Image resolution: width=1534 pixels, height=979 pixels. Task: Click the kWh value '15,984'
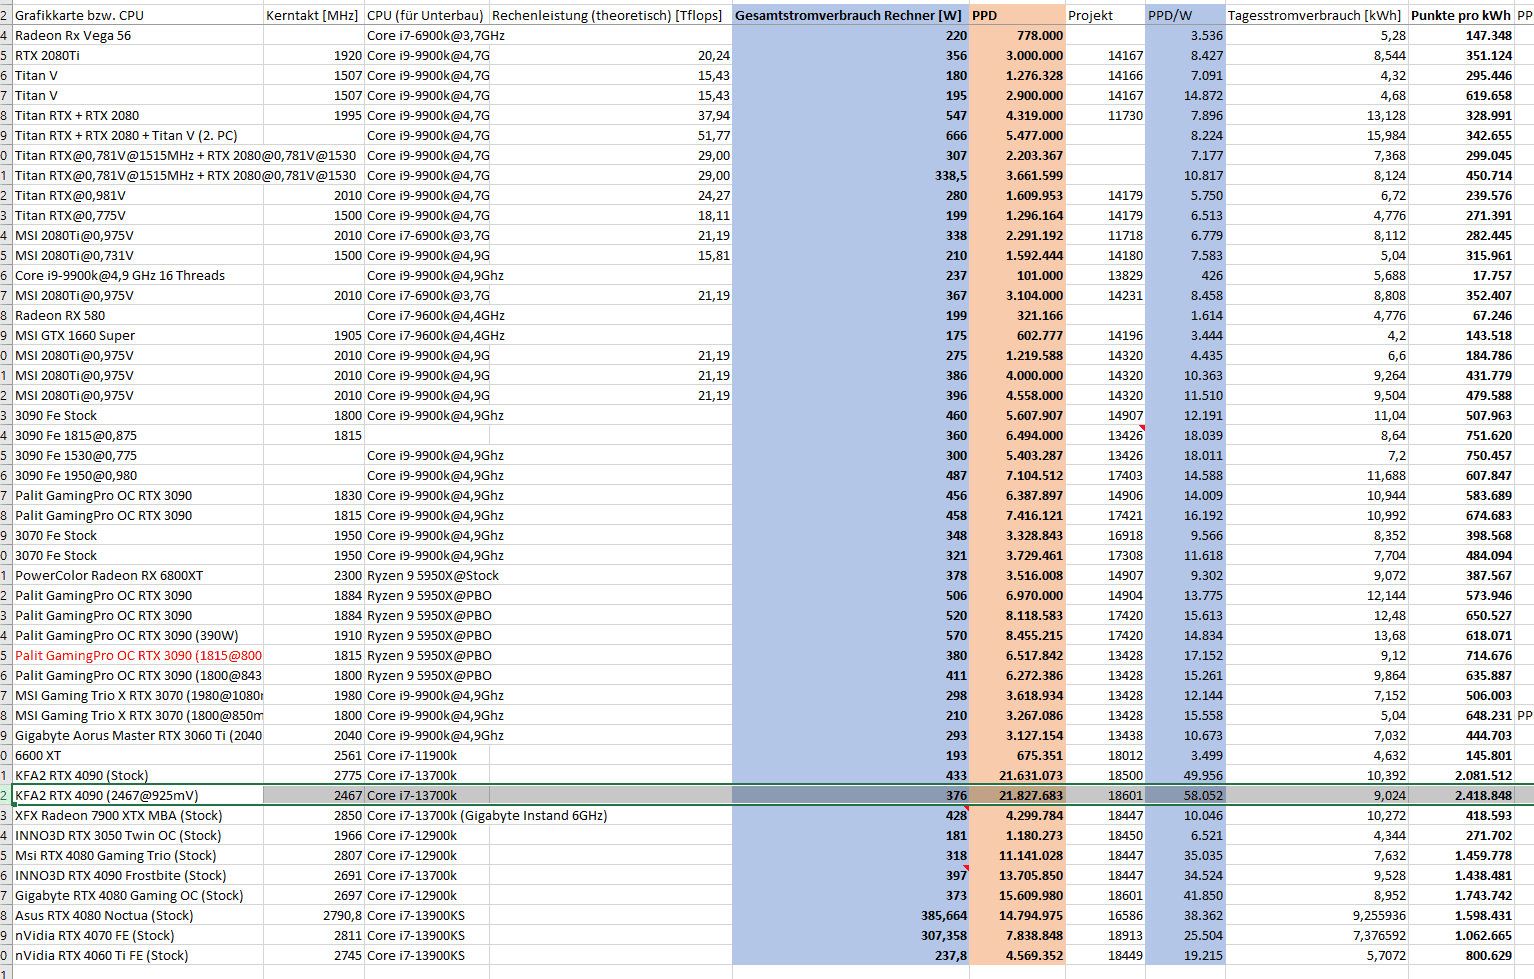[1316, 135]
